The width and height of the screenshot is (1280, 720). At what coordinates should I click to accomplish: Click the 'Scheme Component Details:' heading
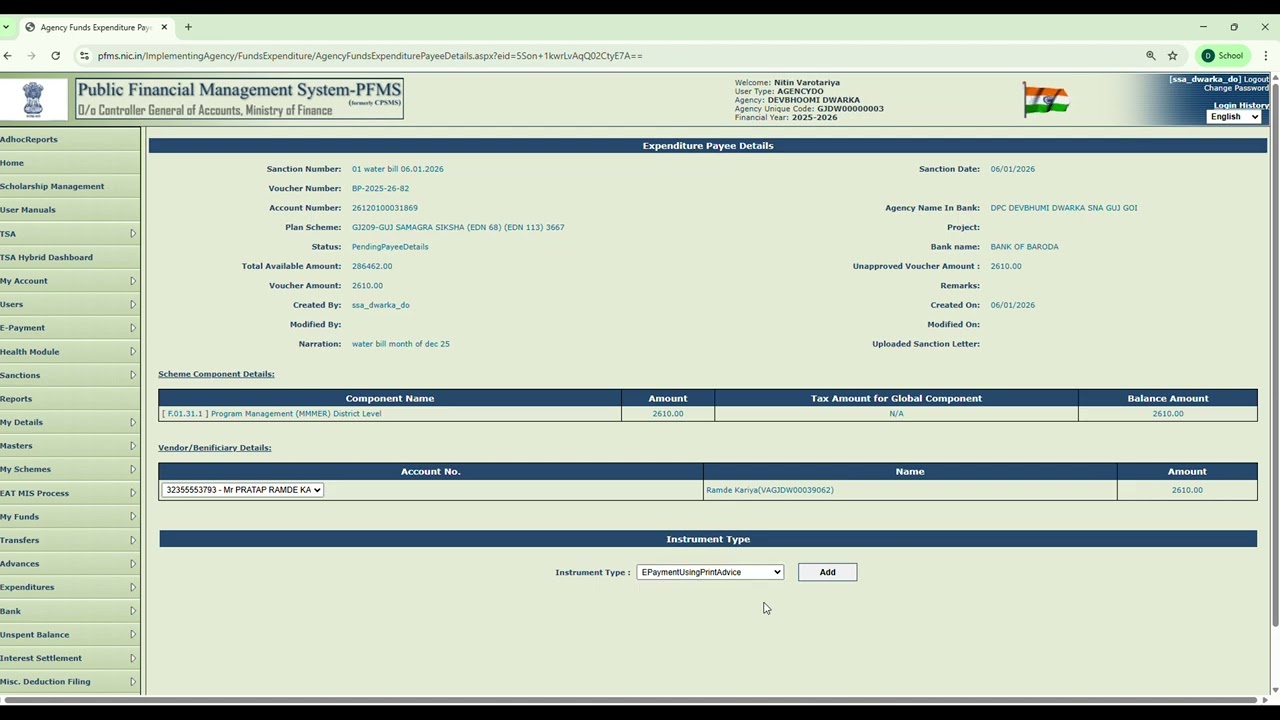tap(216, 374)
